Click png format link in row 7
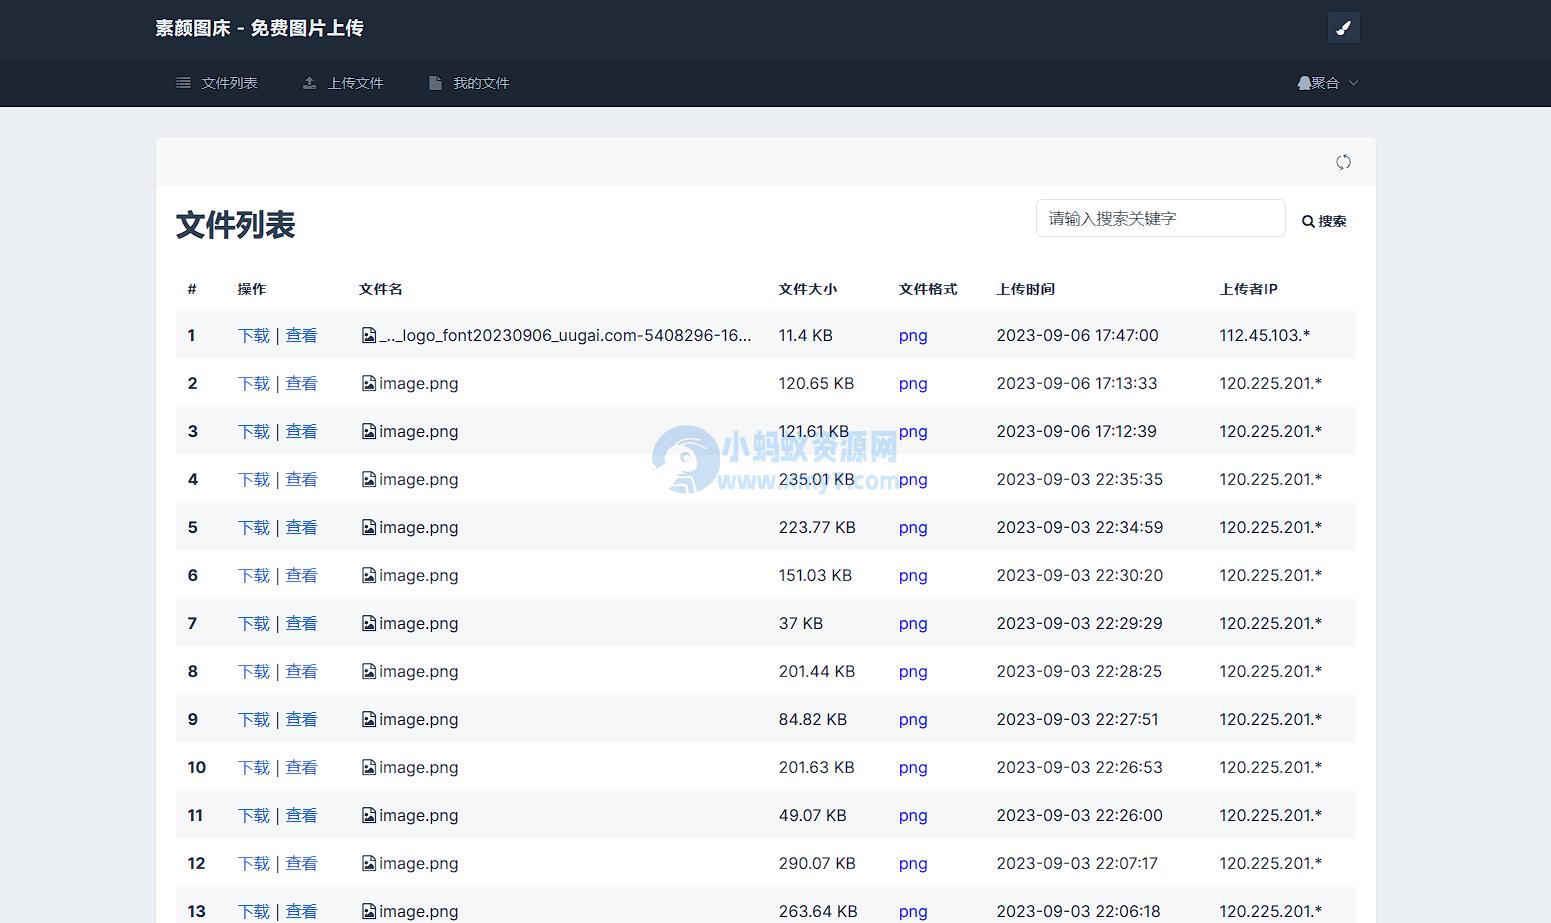 [913, 623]
